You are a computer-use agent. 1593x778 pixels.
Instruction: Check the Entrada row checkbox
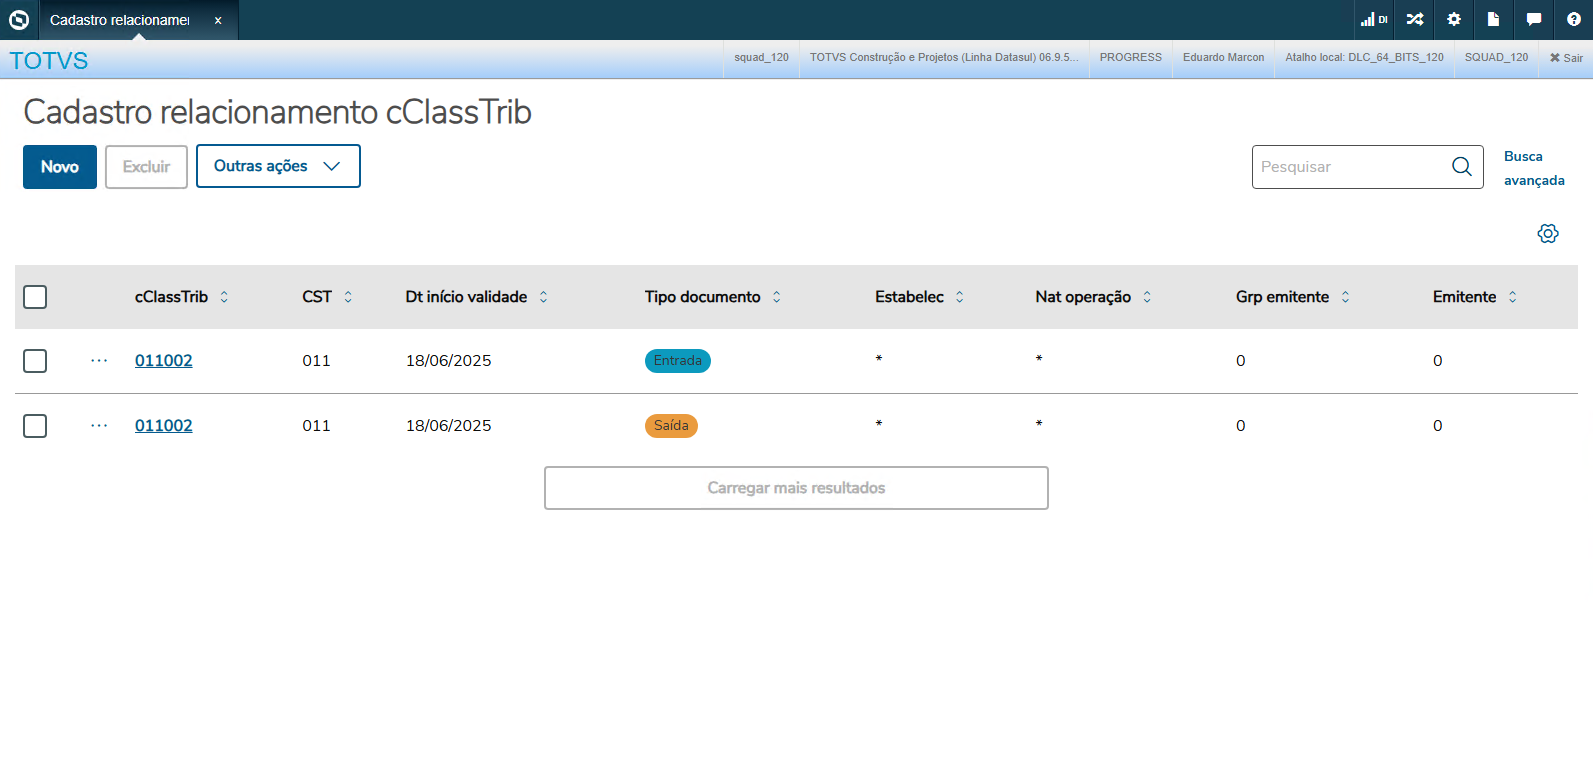tap(35, 361)
